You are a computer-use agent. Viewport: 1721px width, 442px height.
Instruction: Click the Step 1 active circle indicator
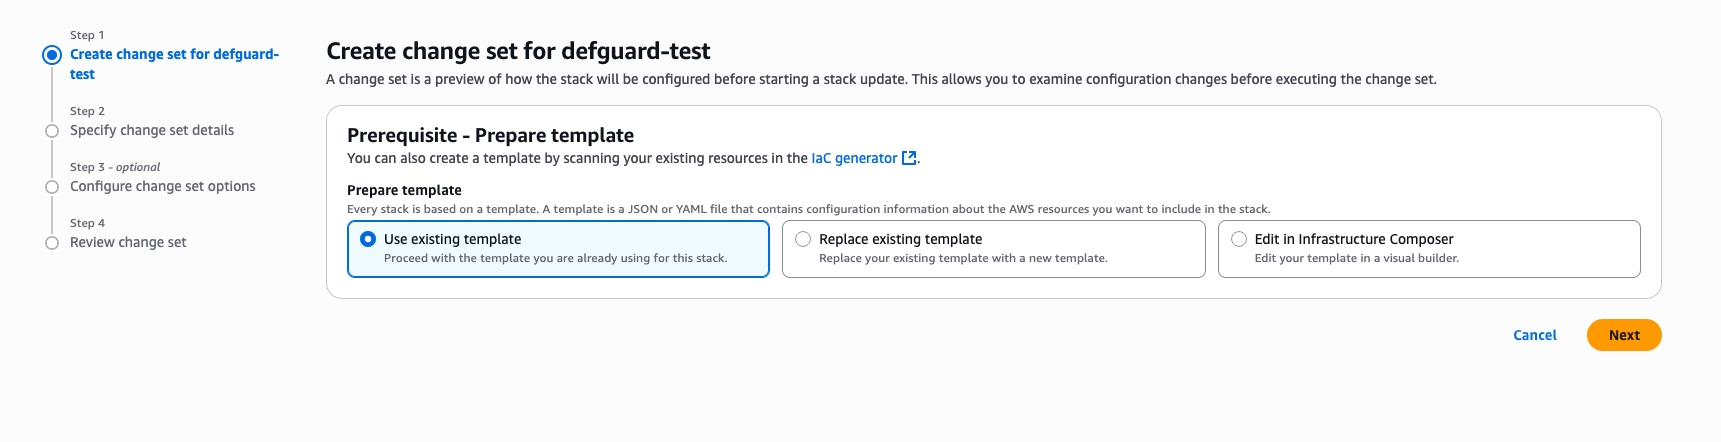pyautogui.click(x=52, y=55)
